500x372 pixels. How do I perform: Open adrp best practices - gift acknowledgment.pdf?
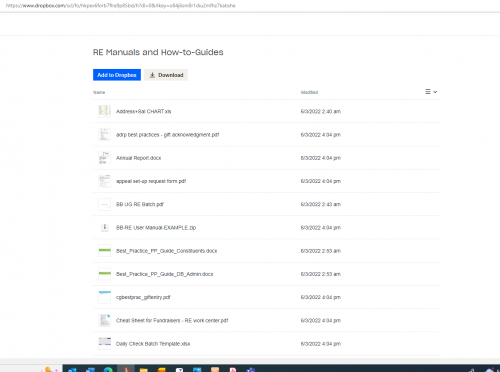(x=167, y=135)
